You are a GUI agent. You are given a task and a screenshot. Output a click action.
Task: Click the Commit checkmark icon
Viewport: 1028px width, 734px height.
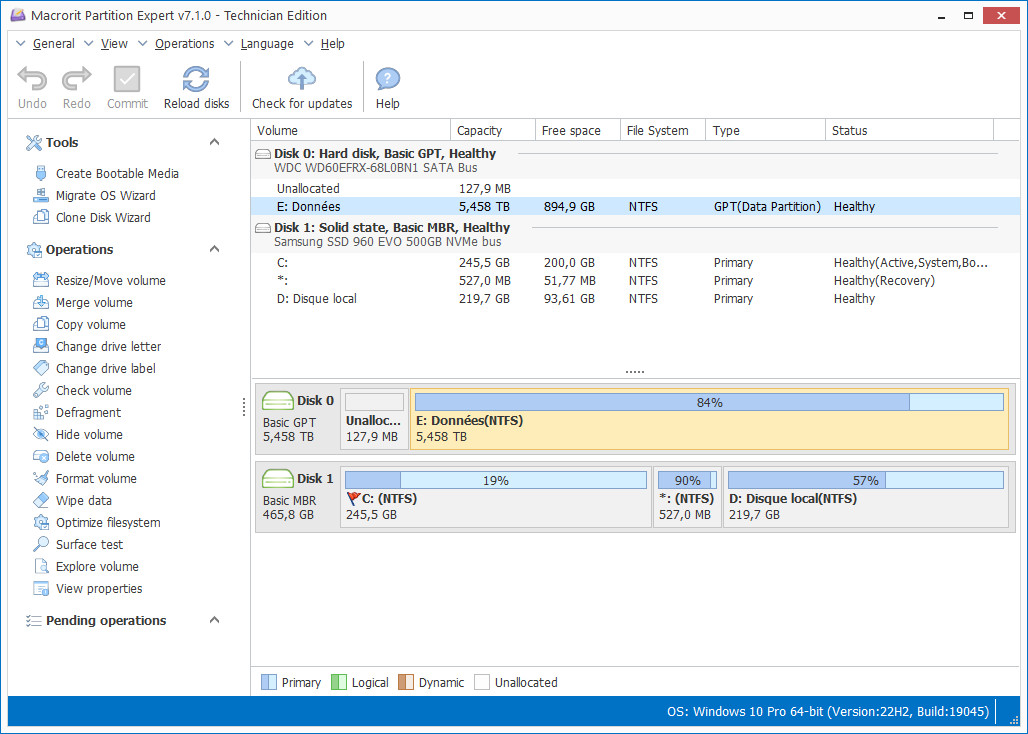tap(127, 79)
